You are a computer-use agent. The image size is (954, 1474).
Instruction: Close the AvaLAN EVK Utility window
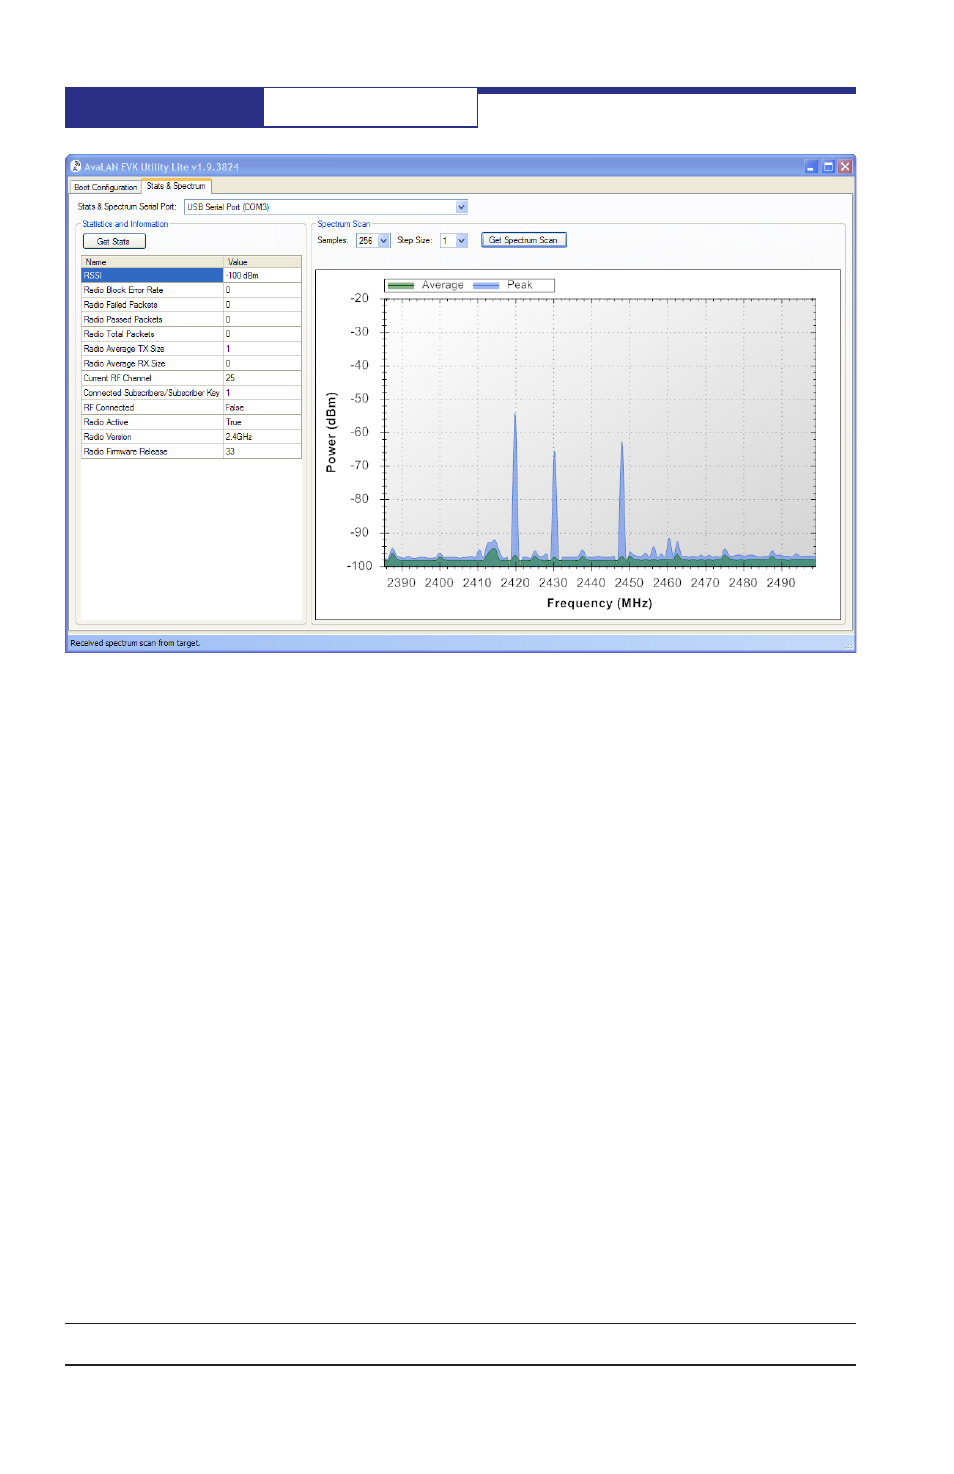coord(845,167)
